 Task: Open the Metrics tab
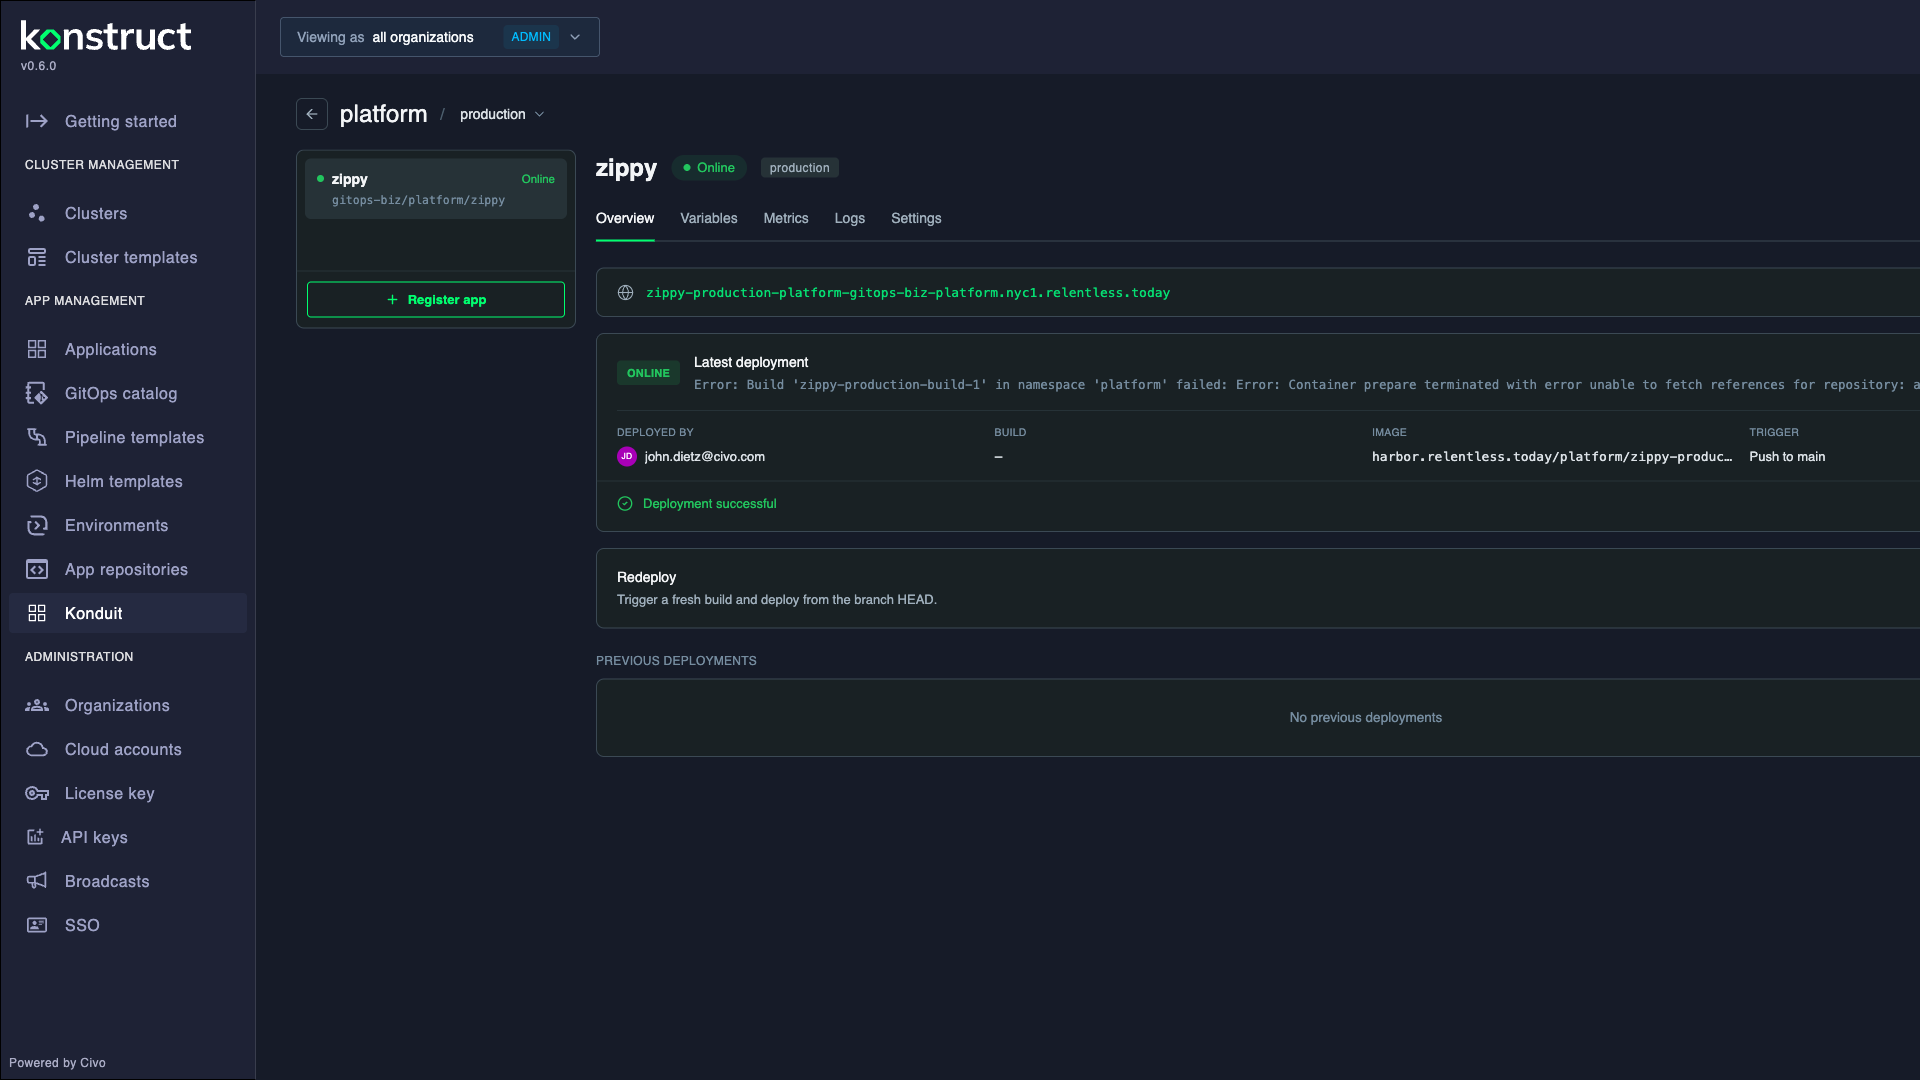click(786, 219)
